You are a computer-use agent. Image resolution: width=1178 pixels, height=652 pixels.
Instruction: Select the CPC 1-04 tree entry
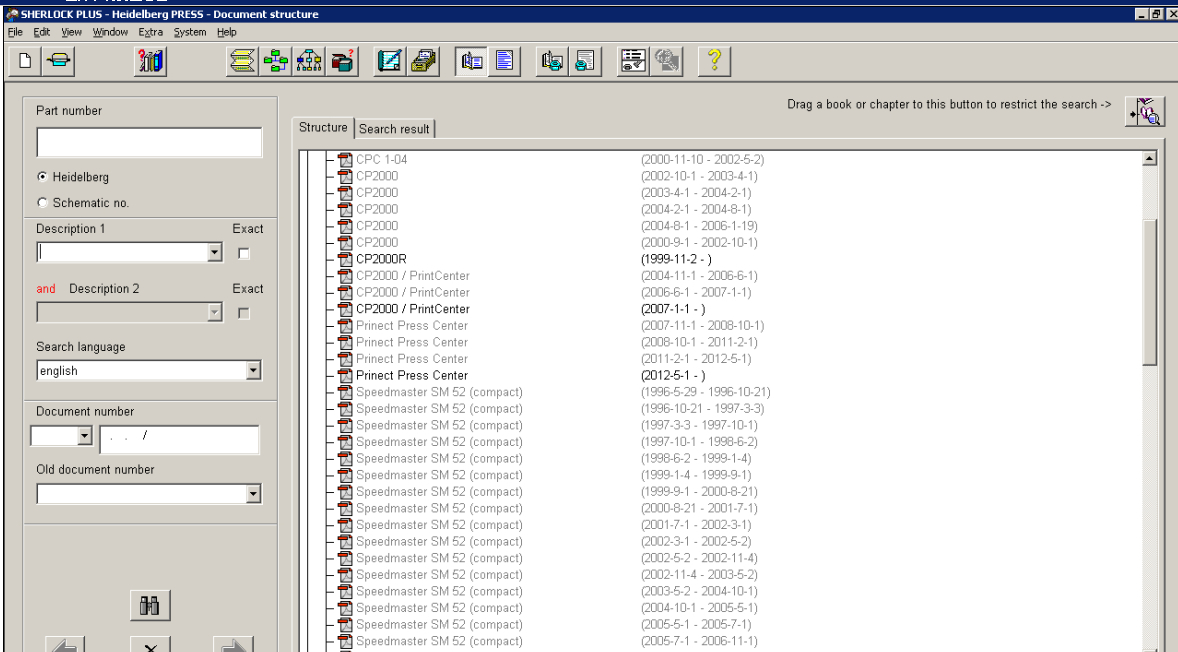[x=382, y=159]
